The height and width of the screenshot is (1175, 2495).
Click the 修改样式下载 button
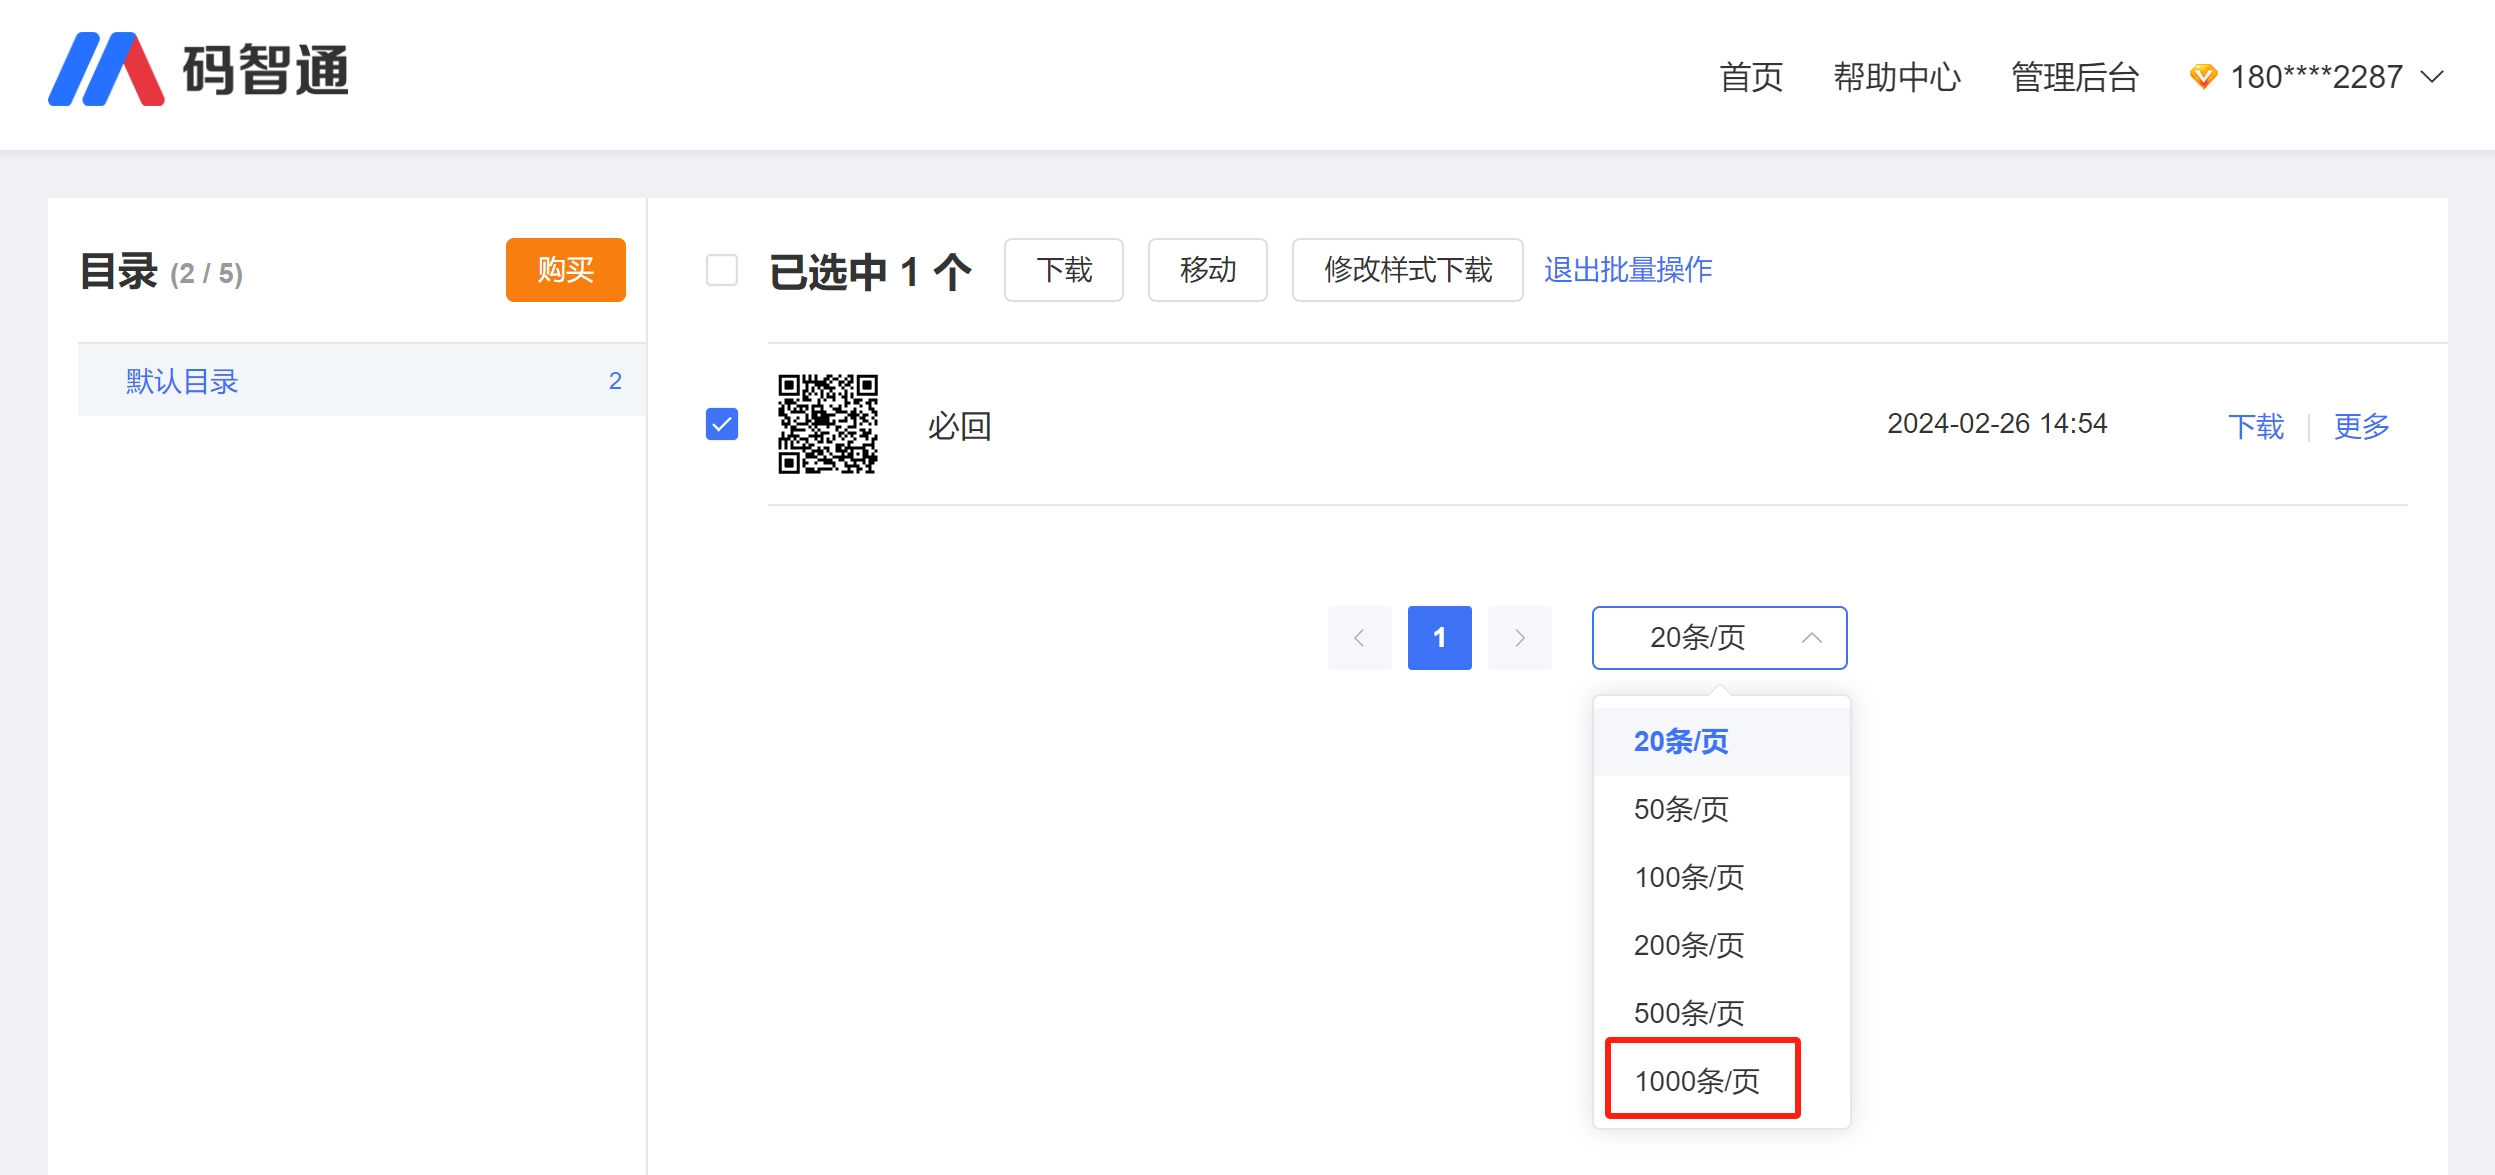coord(1407,270)
